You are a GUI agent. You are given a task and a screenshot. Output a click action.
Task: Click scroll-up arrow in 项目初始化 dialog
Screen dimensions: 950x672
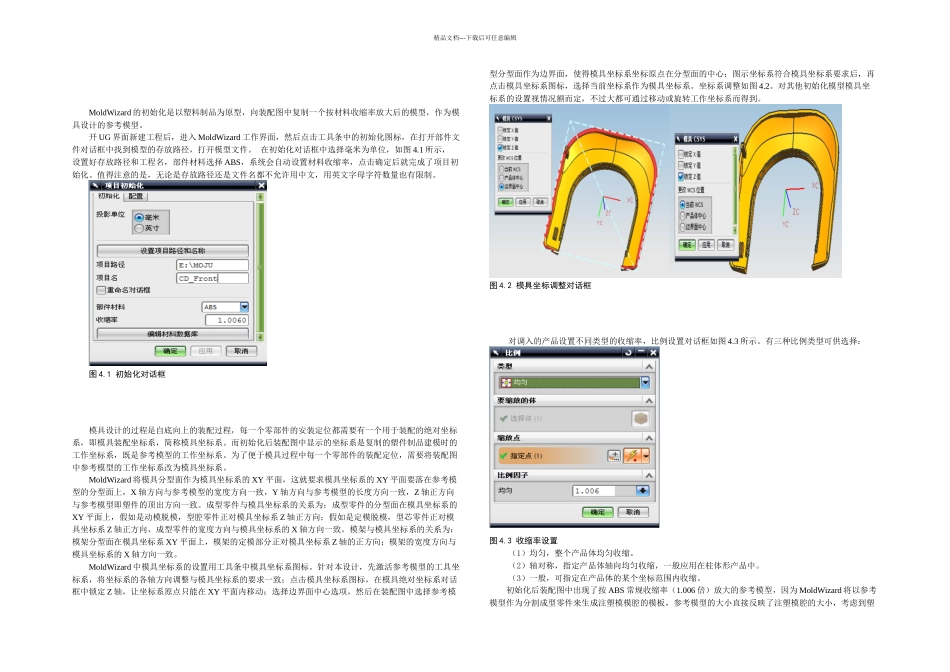[x=261, y=197]
